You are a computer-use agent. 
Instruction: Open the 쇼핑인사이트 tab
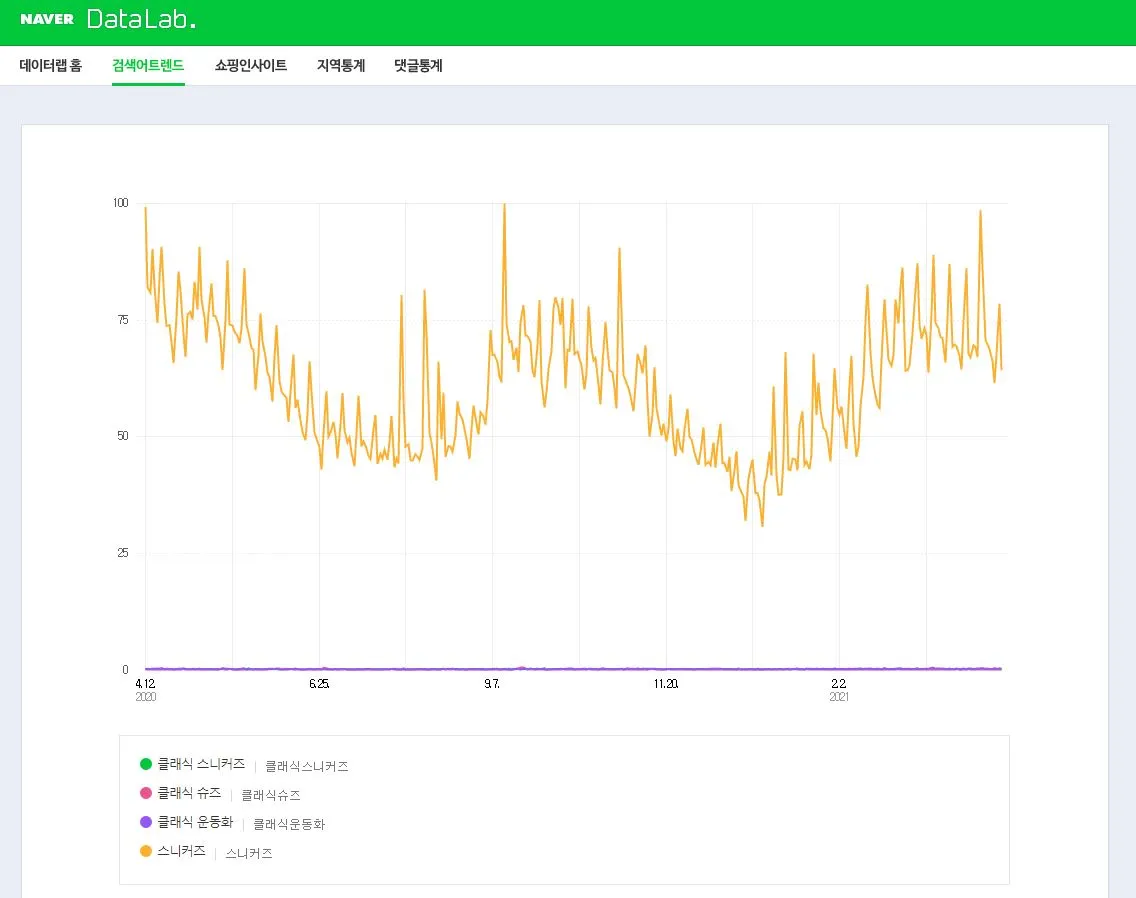coord(251,65)
